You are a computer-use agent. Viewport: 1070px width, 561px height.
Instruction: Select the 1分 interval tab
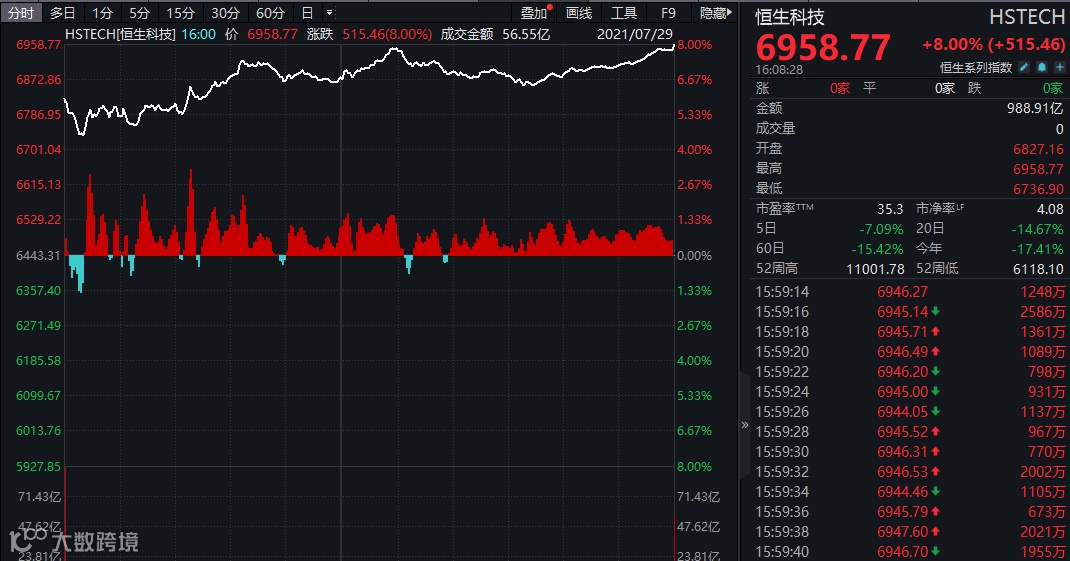[x=102, y=12]
